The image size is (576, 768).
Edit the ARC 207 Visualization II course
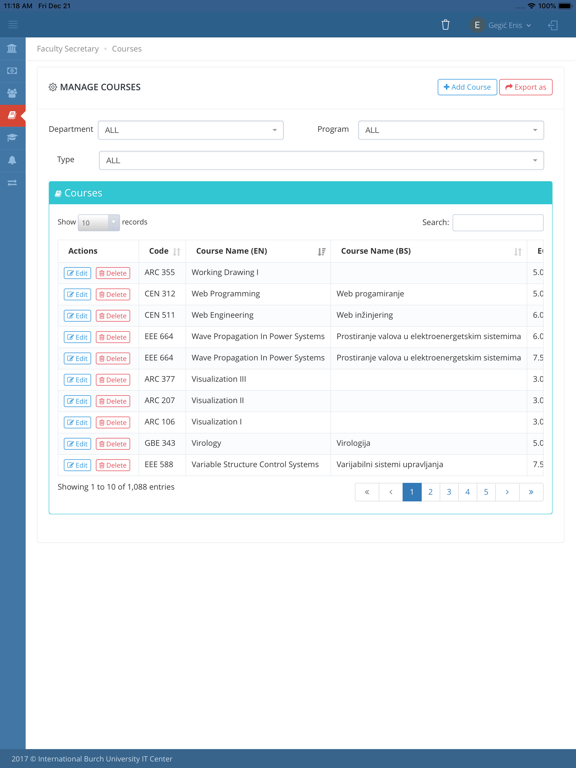point(77,401)
